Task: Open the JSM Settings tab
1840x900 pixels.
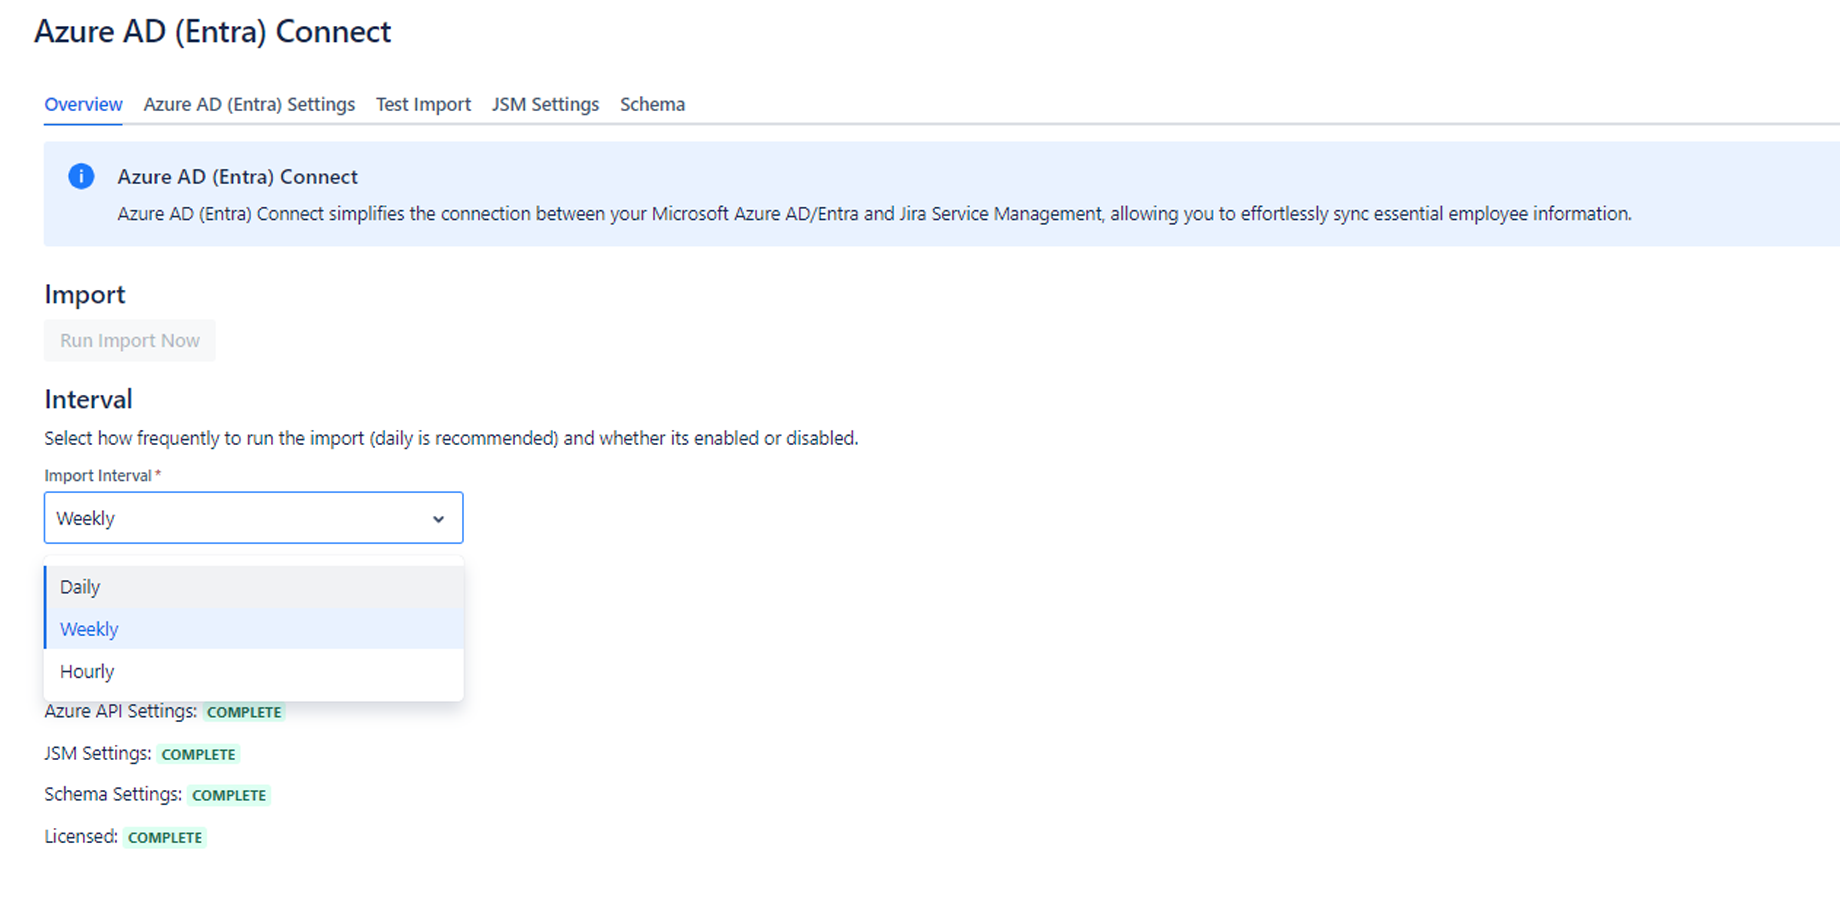Action: click(545, 104)
